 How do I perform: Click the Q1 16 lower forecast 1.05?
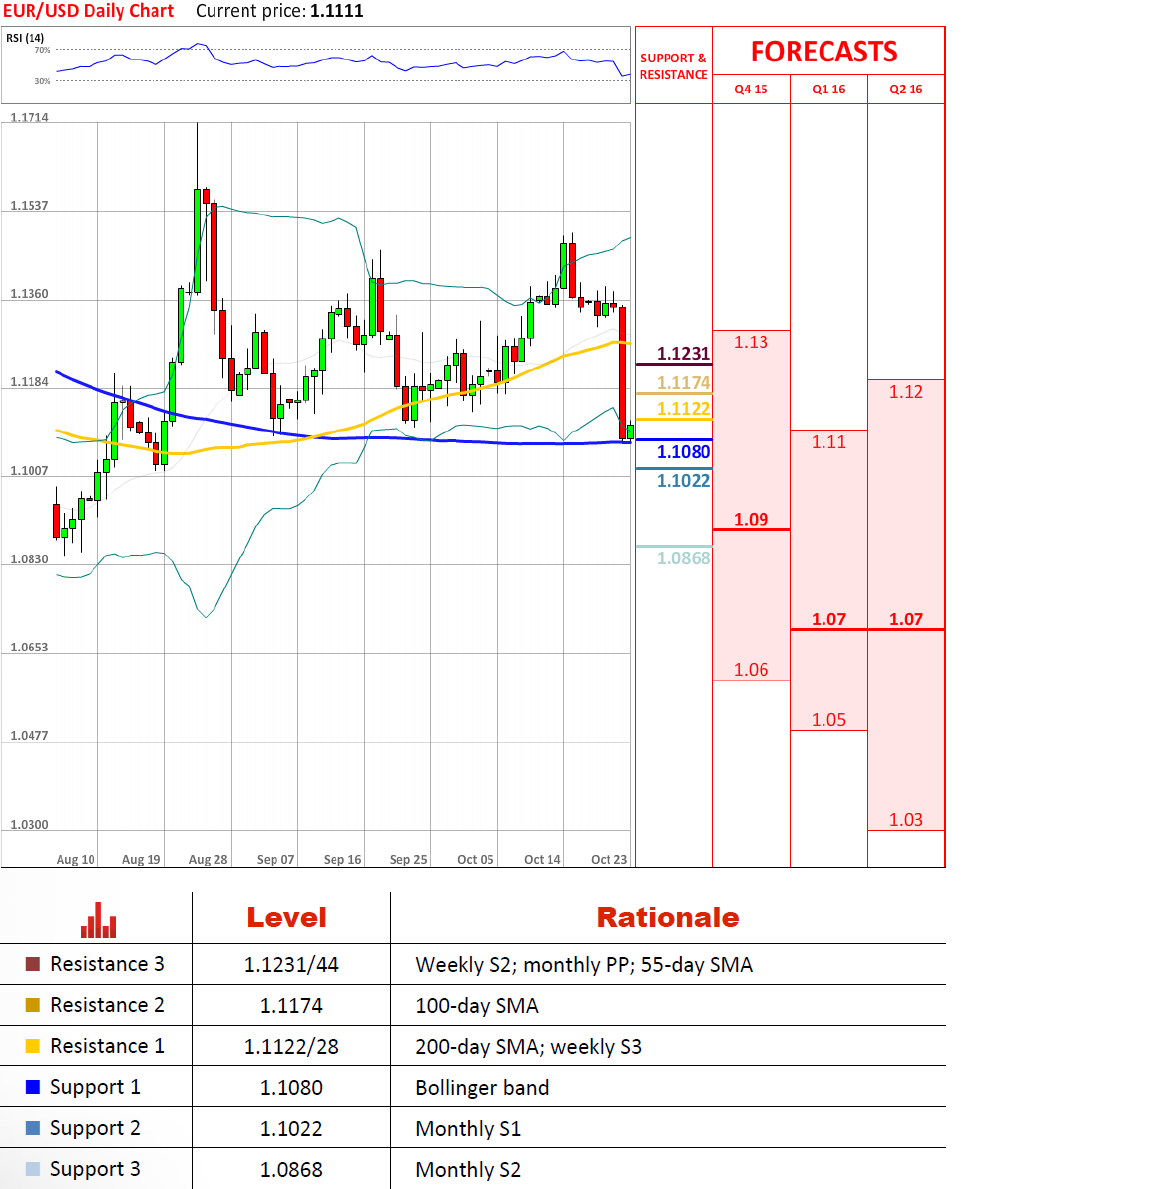click(x=829, y=719)
